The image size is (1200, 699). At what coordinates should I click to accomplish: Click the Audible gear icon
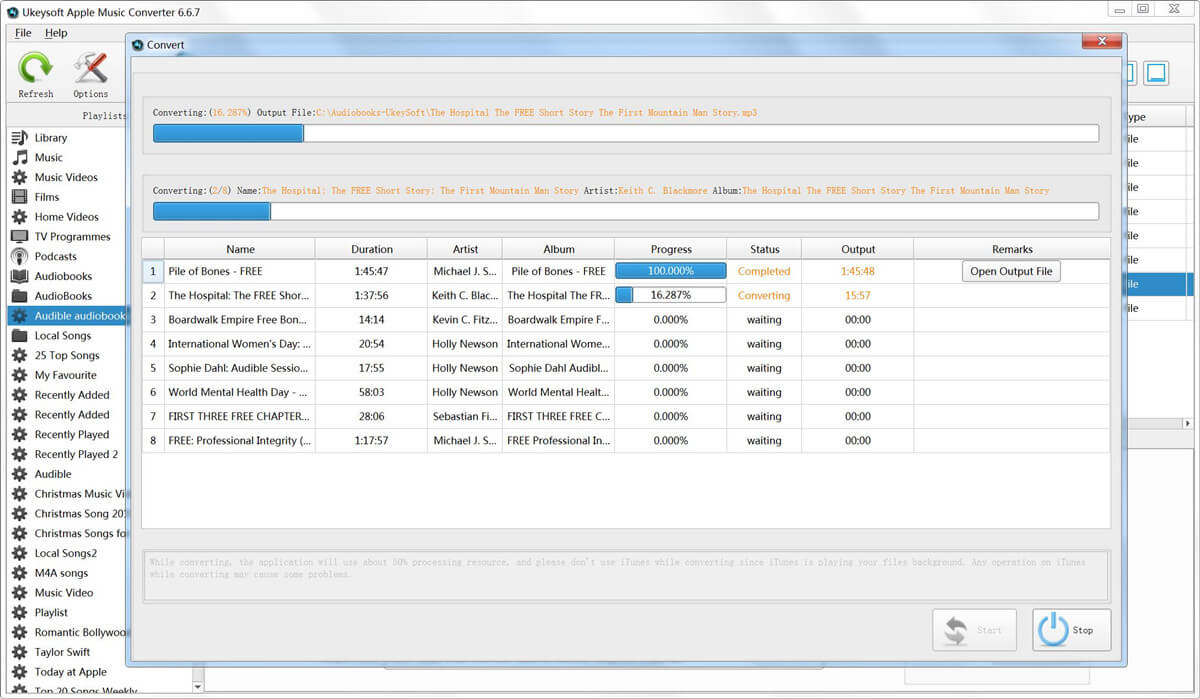pyautogui.click(x=19, y=474)
